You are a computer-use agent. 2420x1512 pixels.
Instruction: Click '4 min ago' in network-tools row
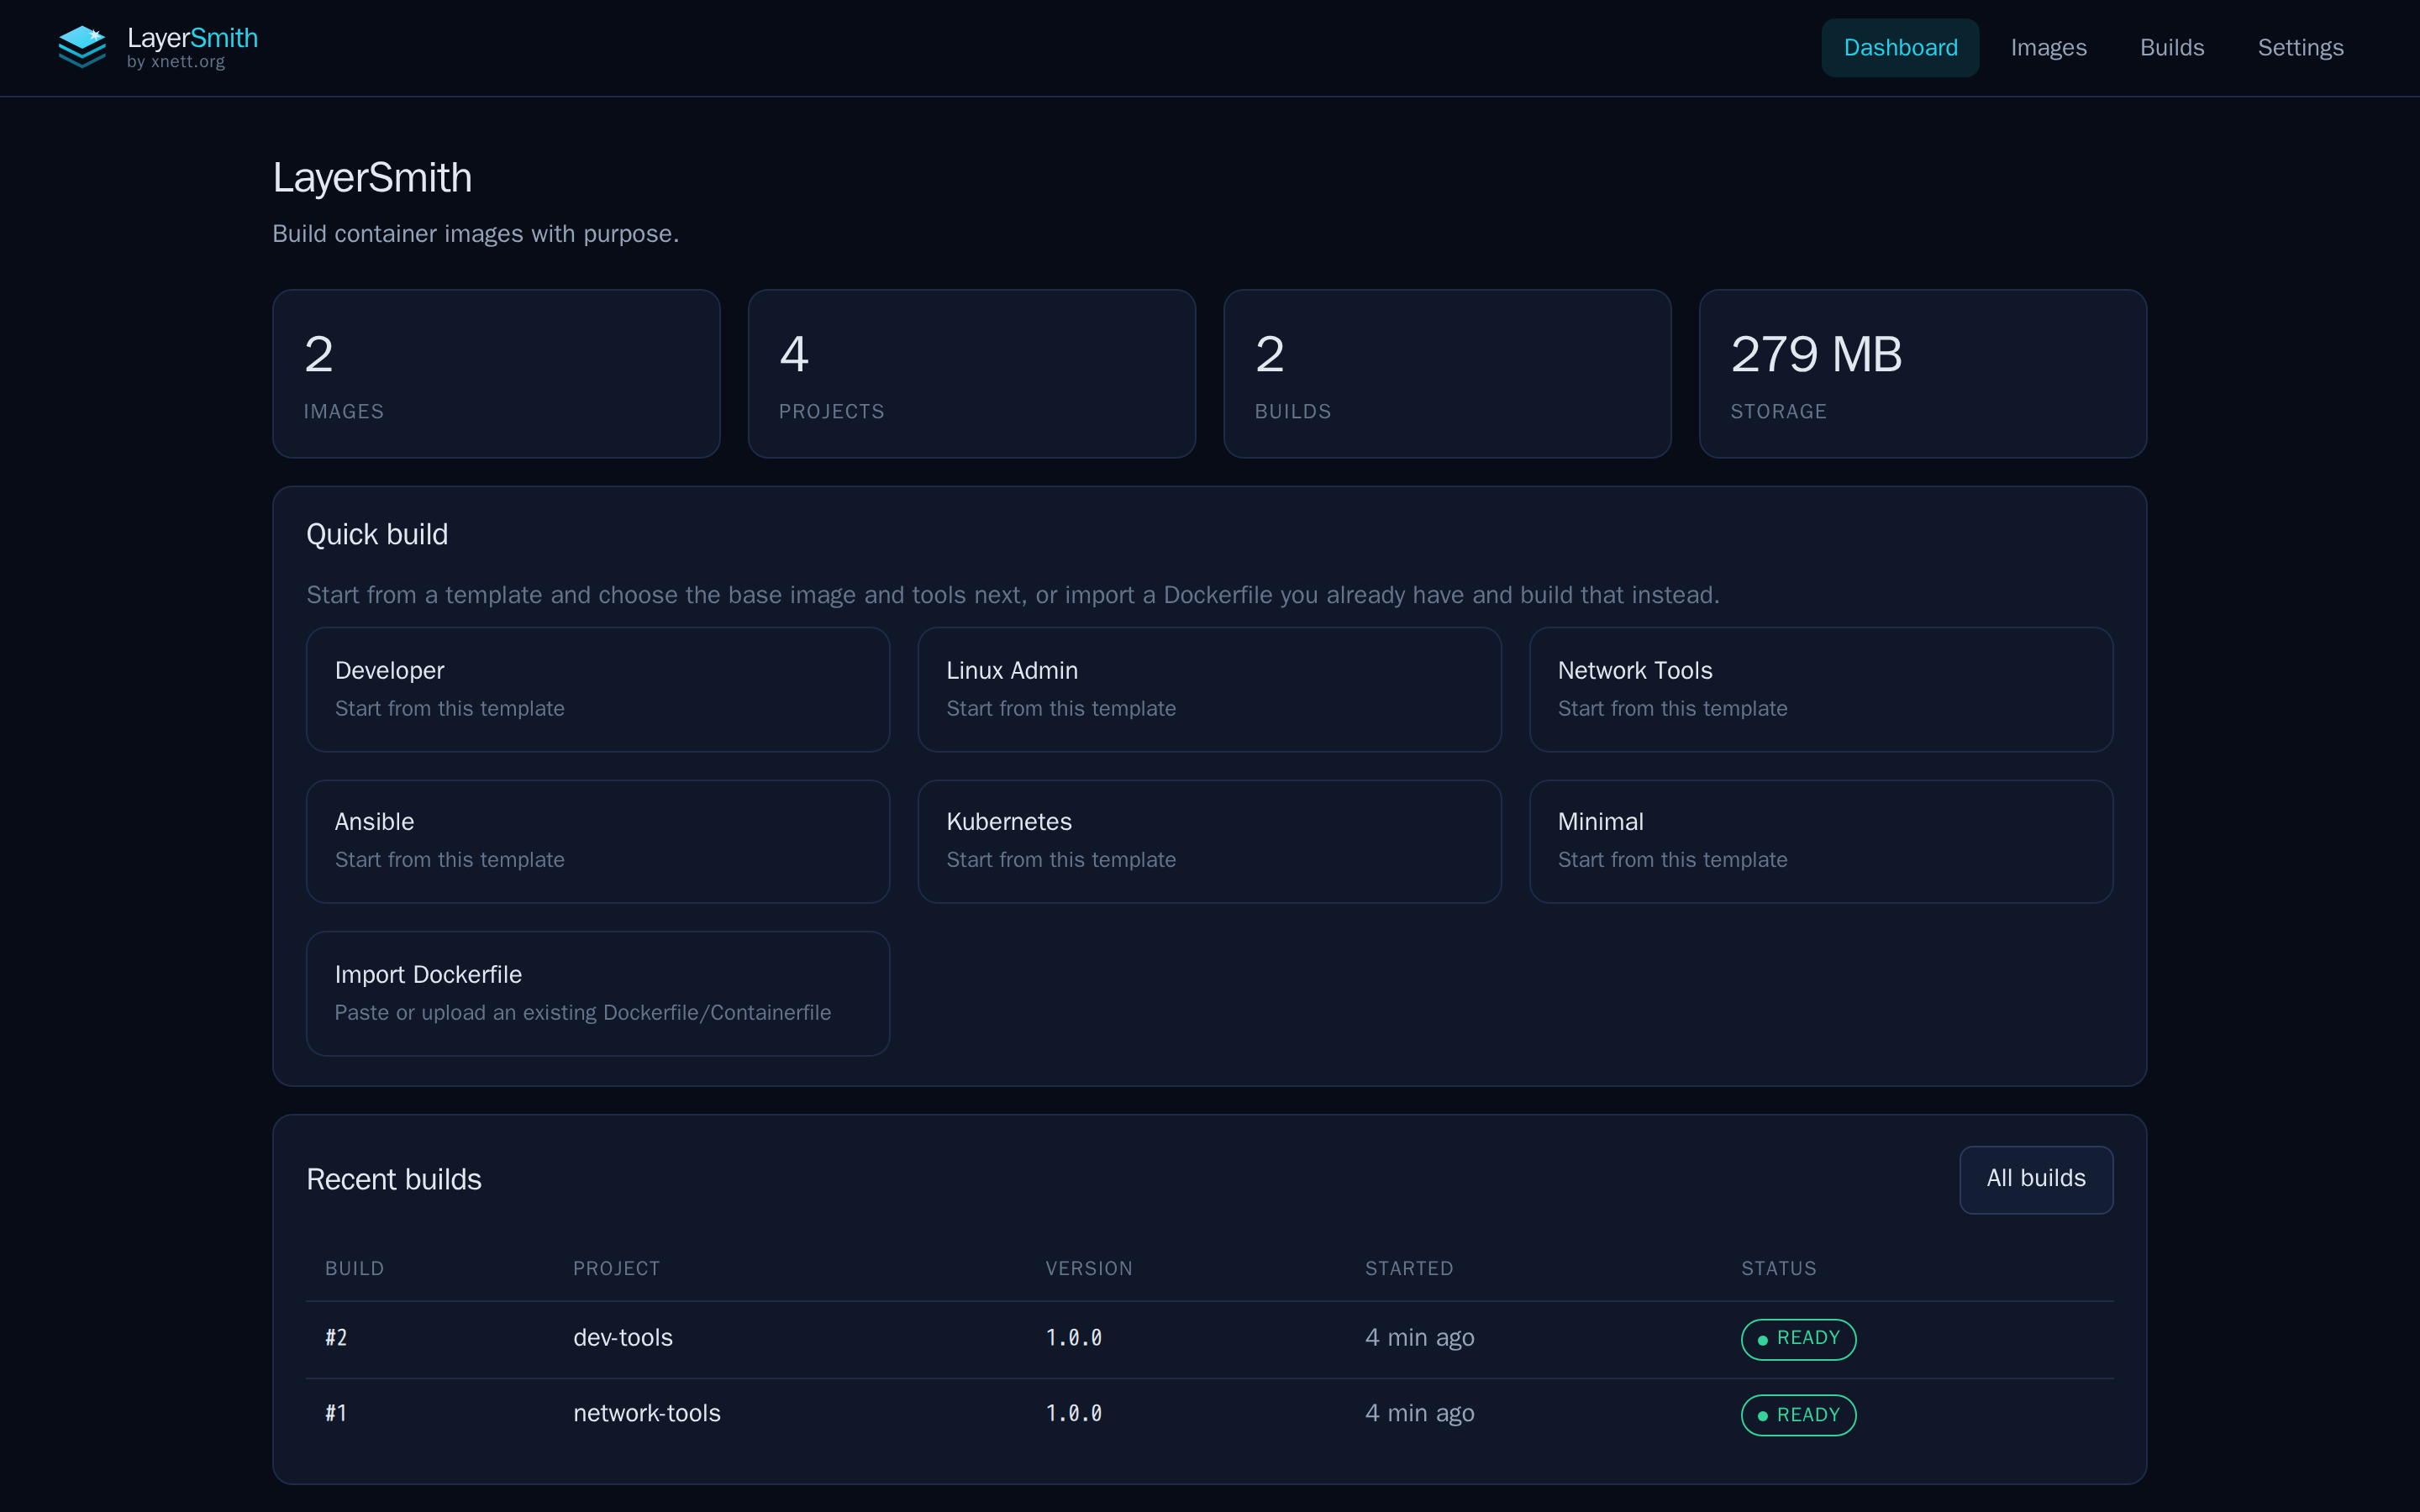(1420, 1414)
